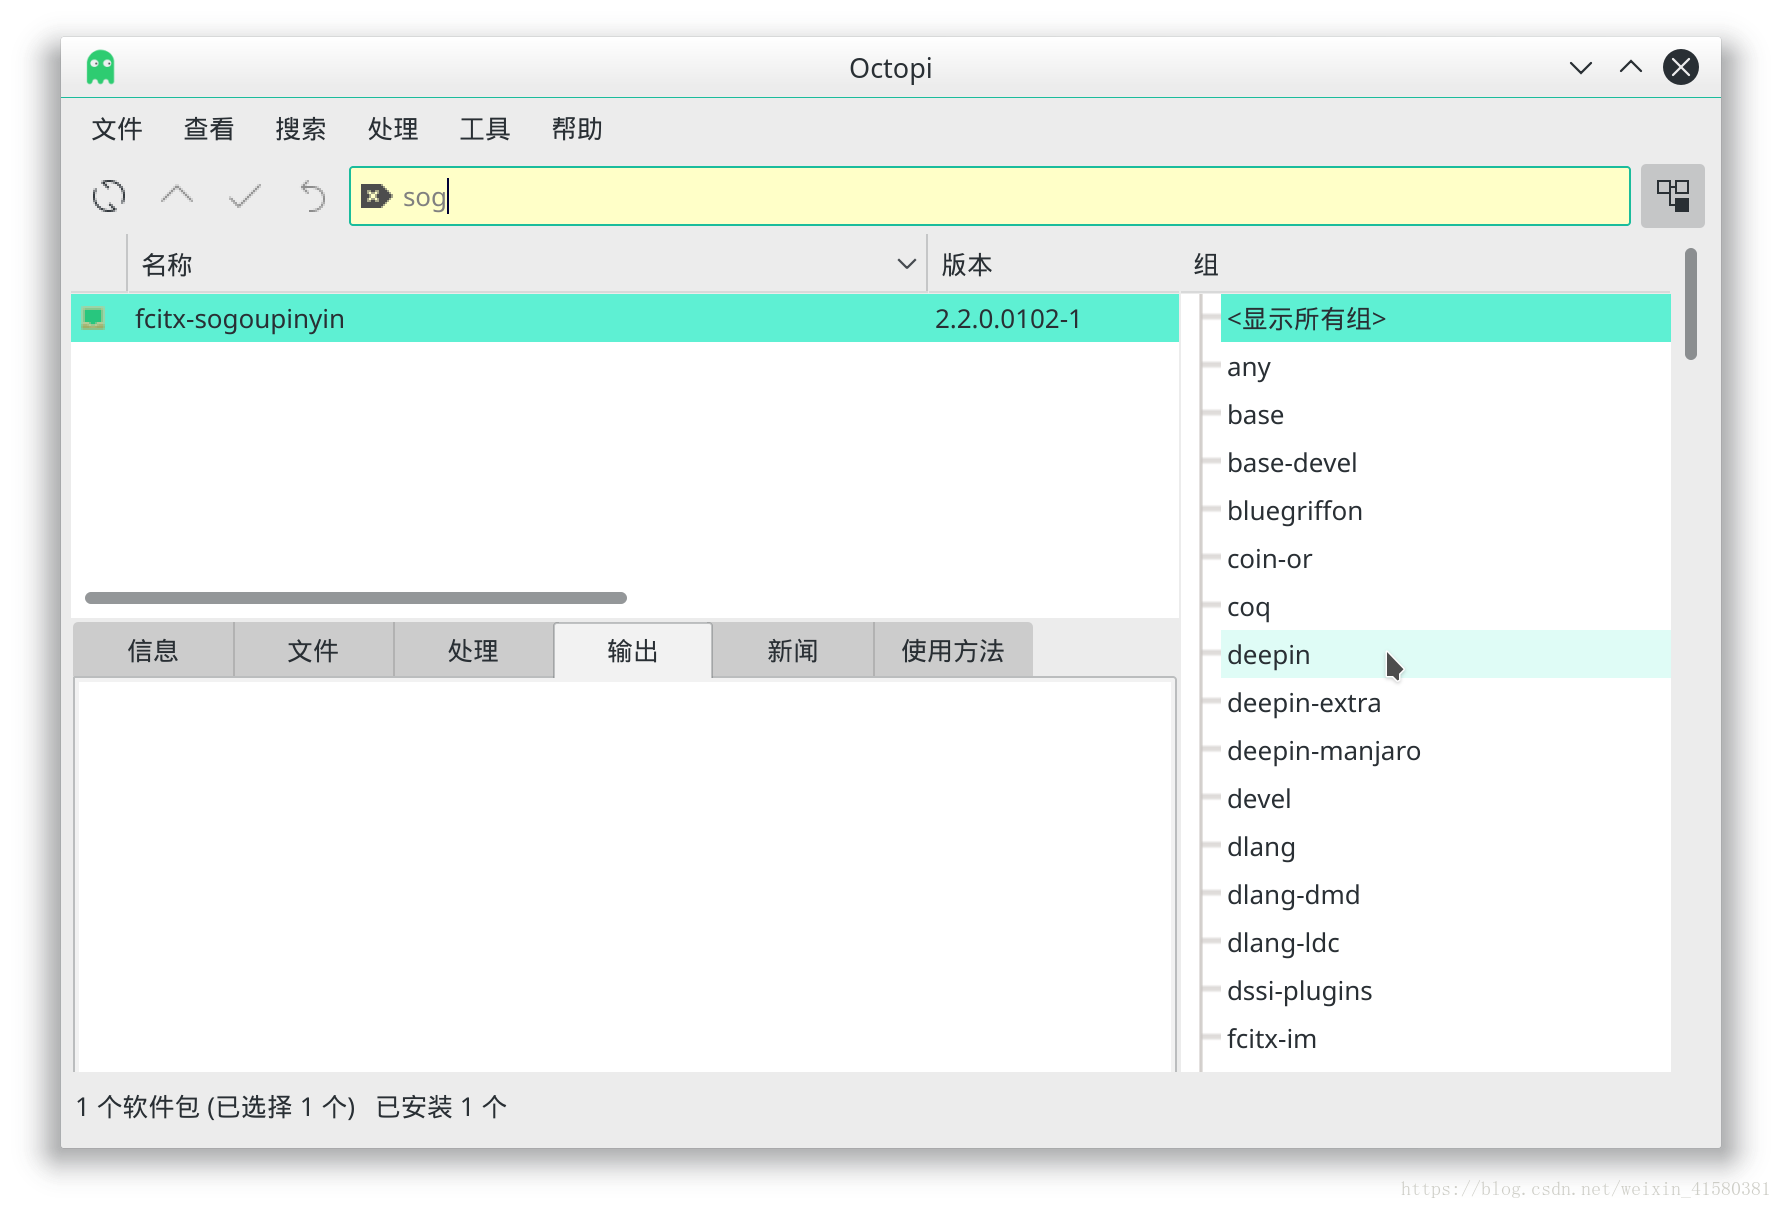
Task: Click the installed status icon of fcitx-sogoupinyin
Action: point(94,318)
